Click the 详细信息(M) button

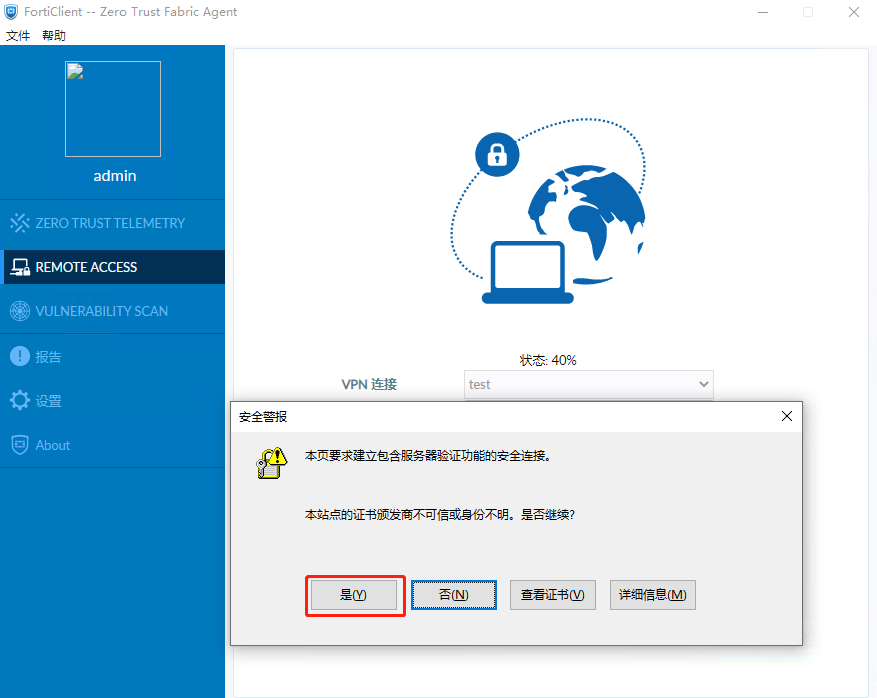[x=652, y=595]
